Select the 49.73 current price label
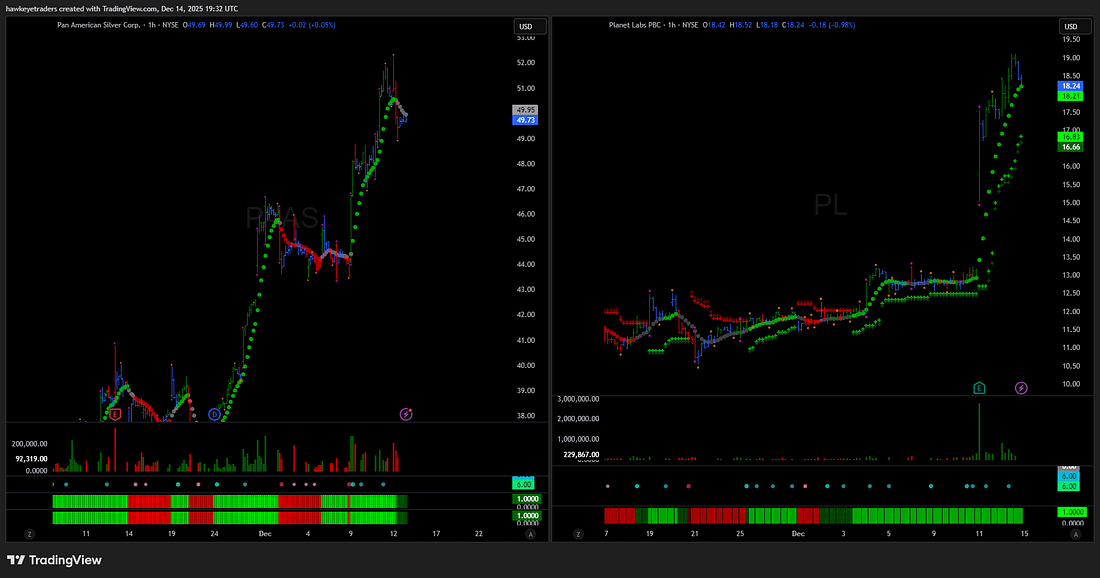 click(525, 121)
